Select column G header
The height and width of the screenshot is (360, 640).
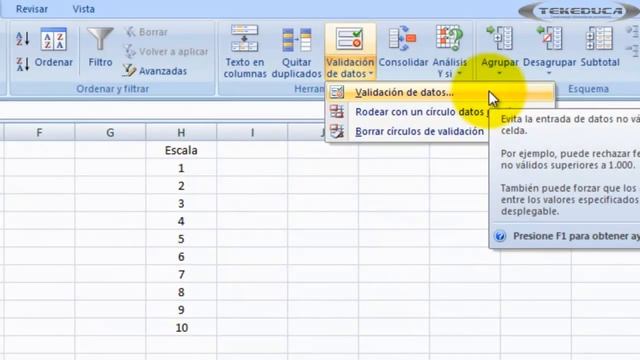point(110,133)
